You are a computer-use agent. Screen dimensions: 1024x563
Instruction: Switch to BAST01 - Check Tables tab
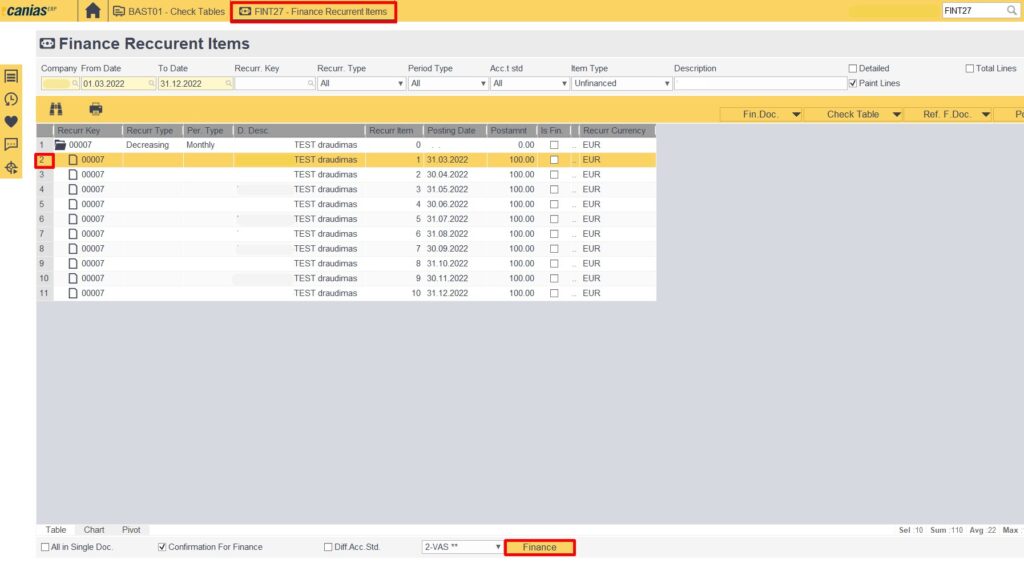(168, 12)
